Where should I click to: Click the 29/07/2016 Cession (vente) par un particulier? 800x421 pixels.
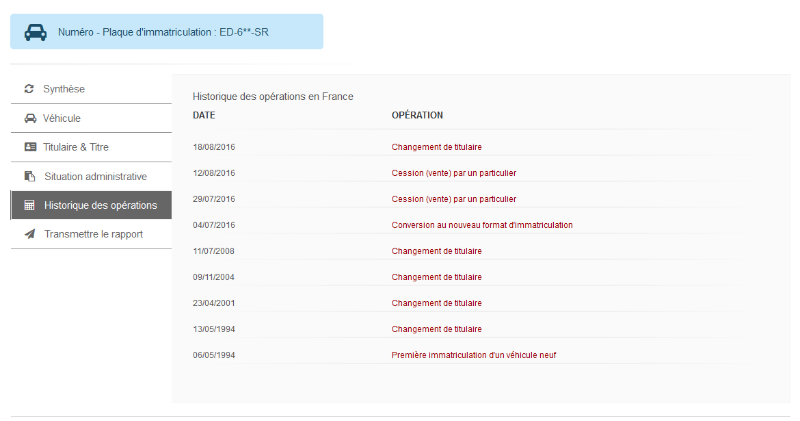[x=454, y=199]
